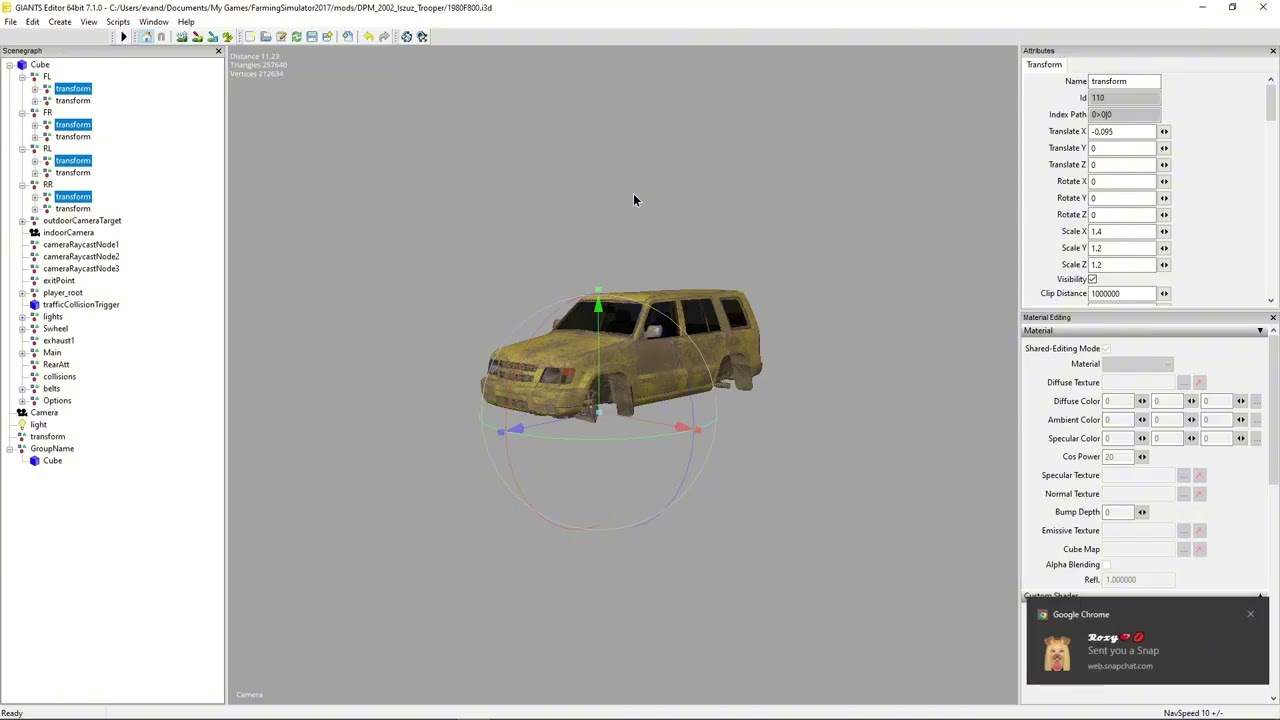Click the New file toolbar icon
This screenshot has height=720, width=1280.
click(x=250, y=37)
